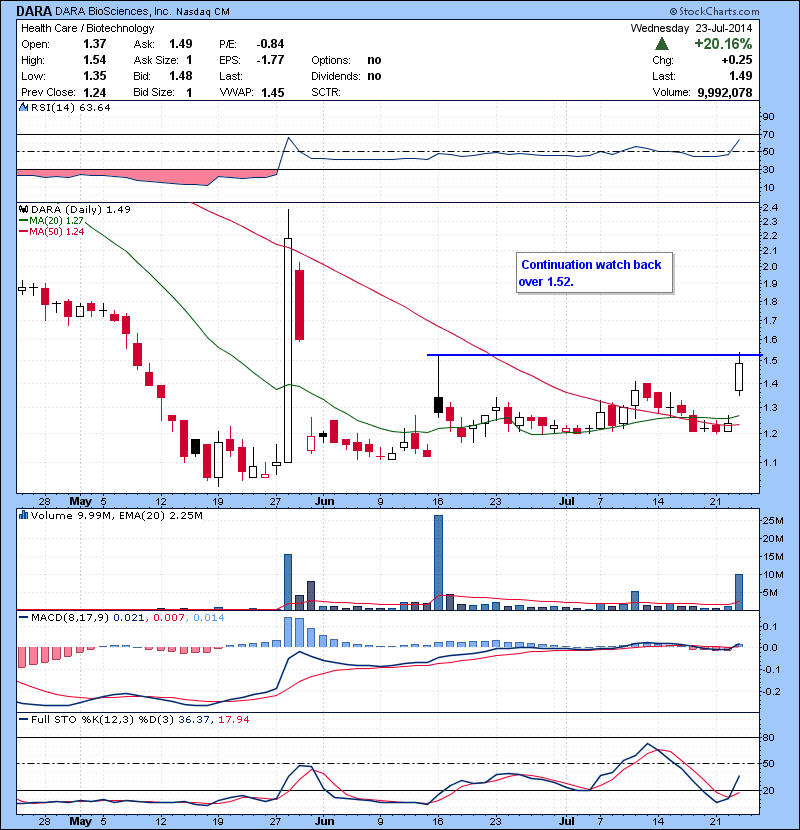800x830 pixels.
Task: Click the MACD -0.2 scale label
Action: 771,691
